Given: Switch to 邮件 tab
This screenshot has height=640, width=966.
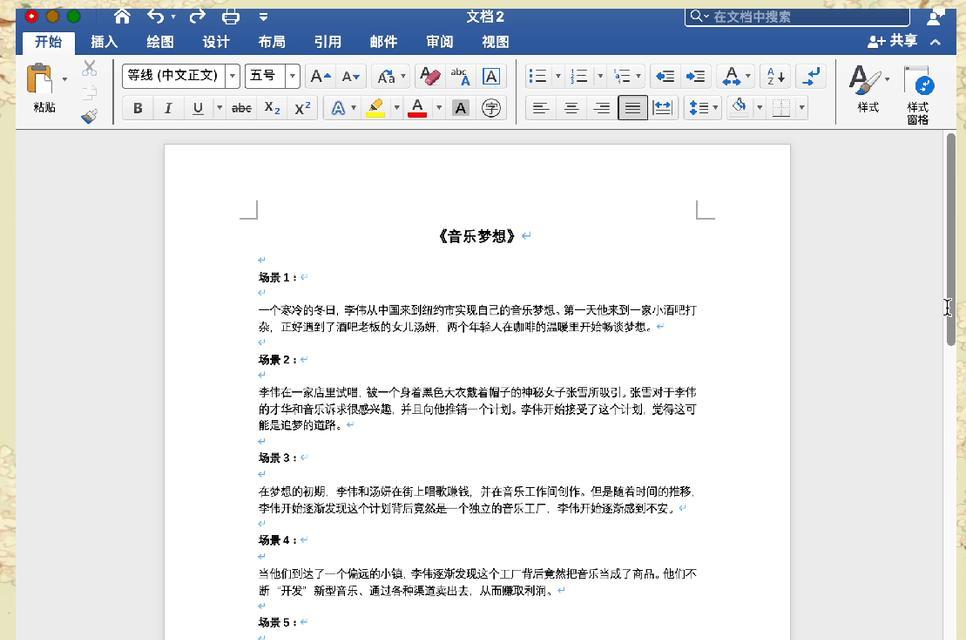Looking at the screenshot, I should coord(383,42).
